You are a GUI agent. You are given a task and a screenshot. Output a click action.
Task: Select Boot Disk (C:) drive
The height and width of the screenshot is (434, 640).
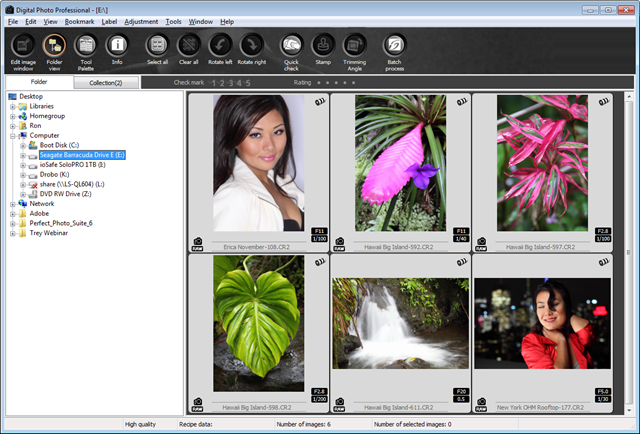click(59, 145)
